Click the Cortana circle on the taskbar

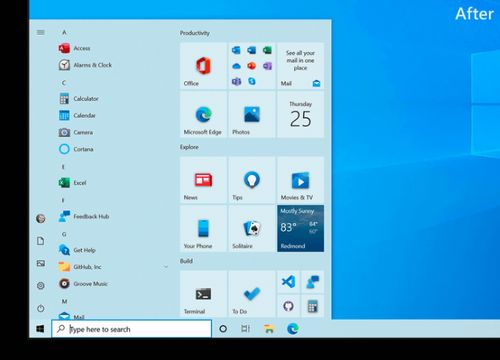(x=223, y=329)
